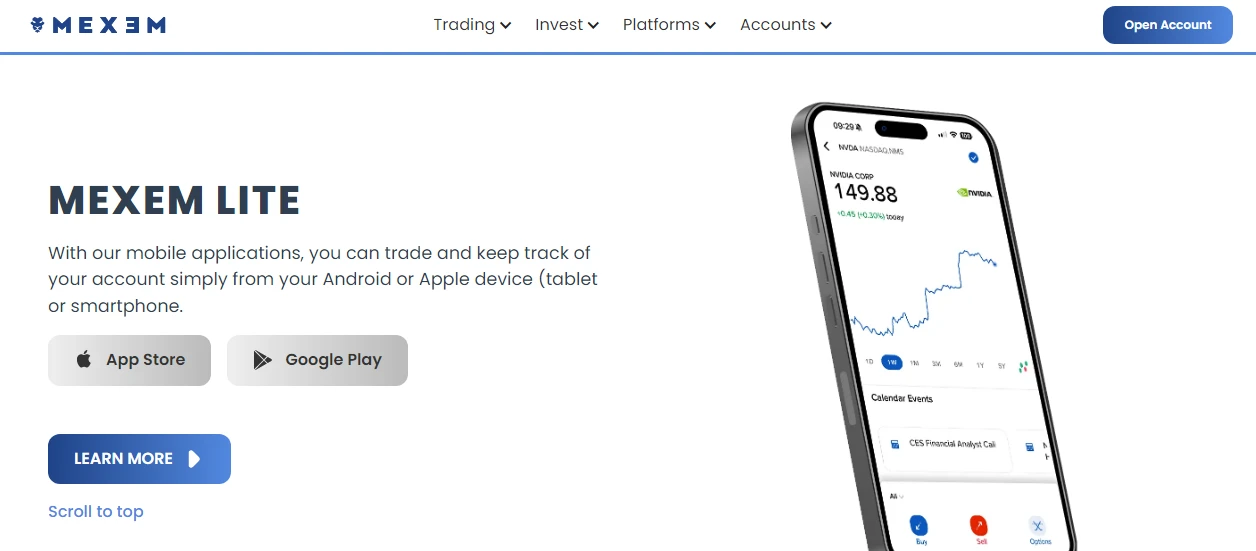This screenshot has height=551, width=1256.
Task: Click the Scroll to top link
Action: 96,511
